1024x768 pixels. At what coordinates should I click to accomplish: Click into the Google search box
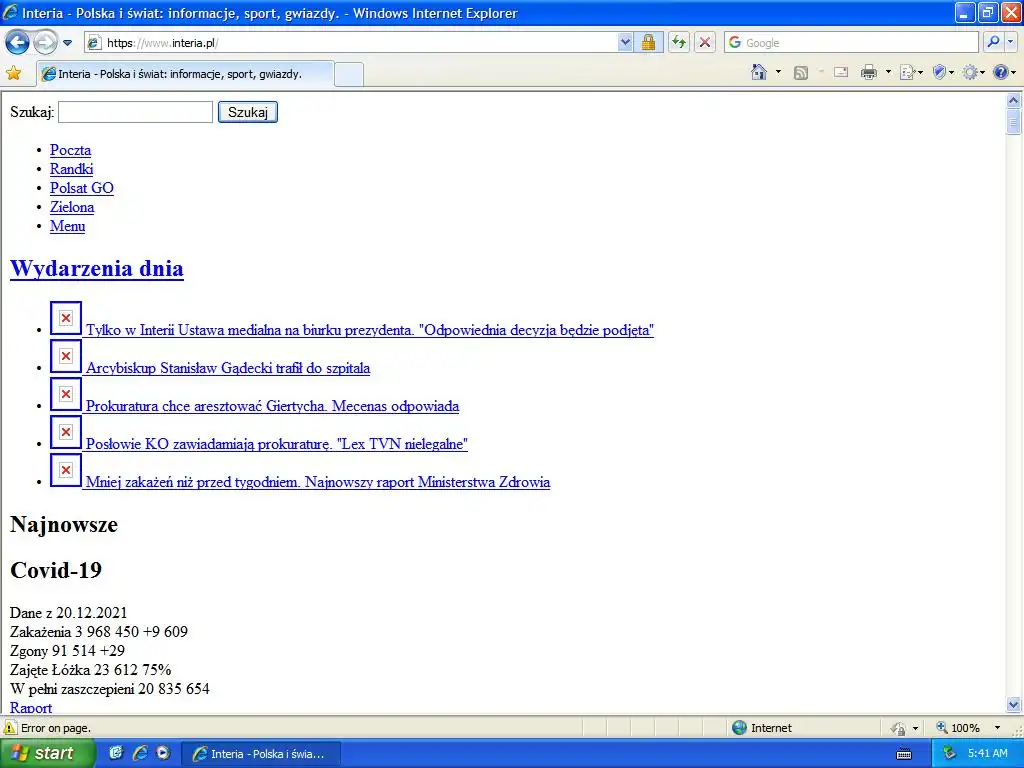tap(852, 43)
